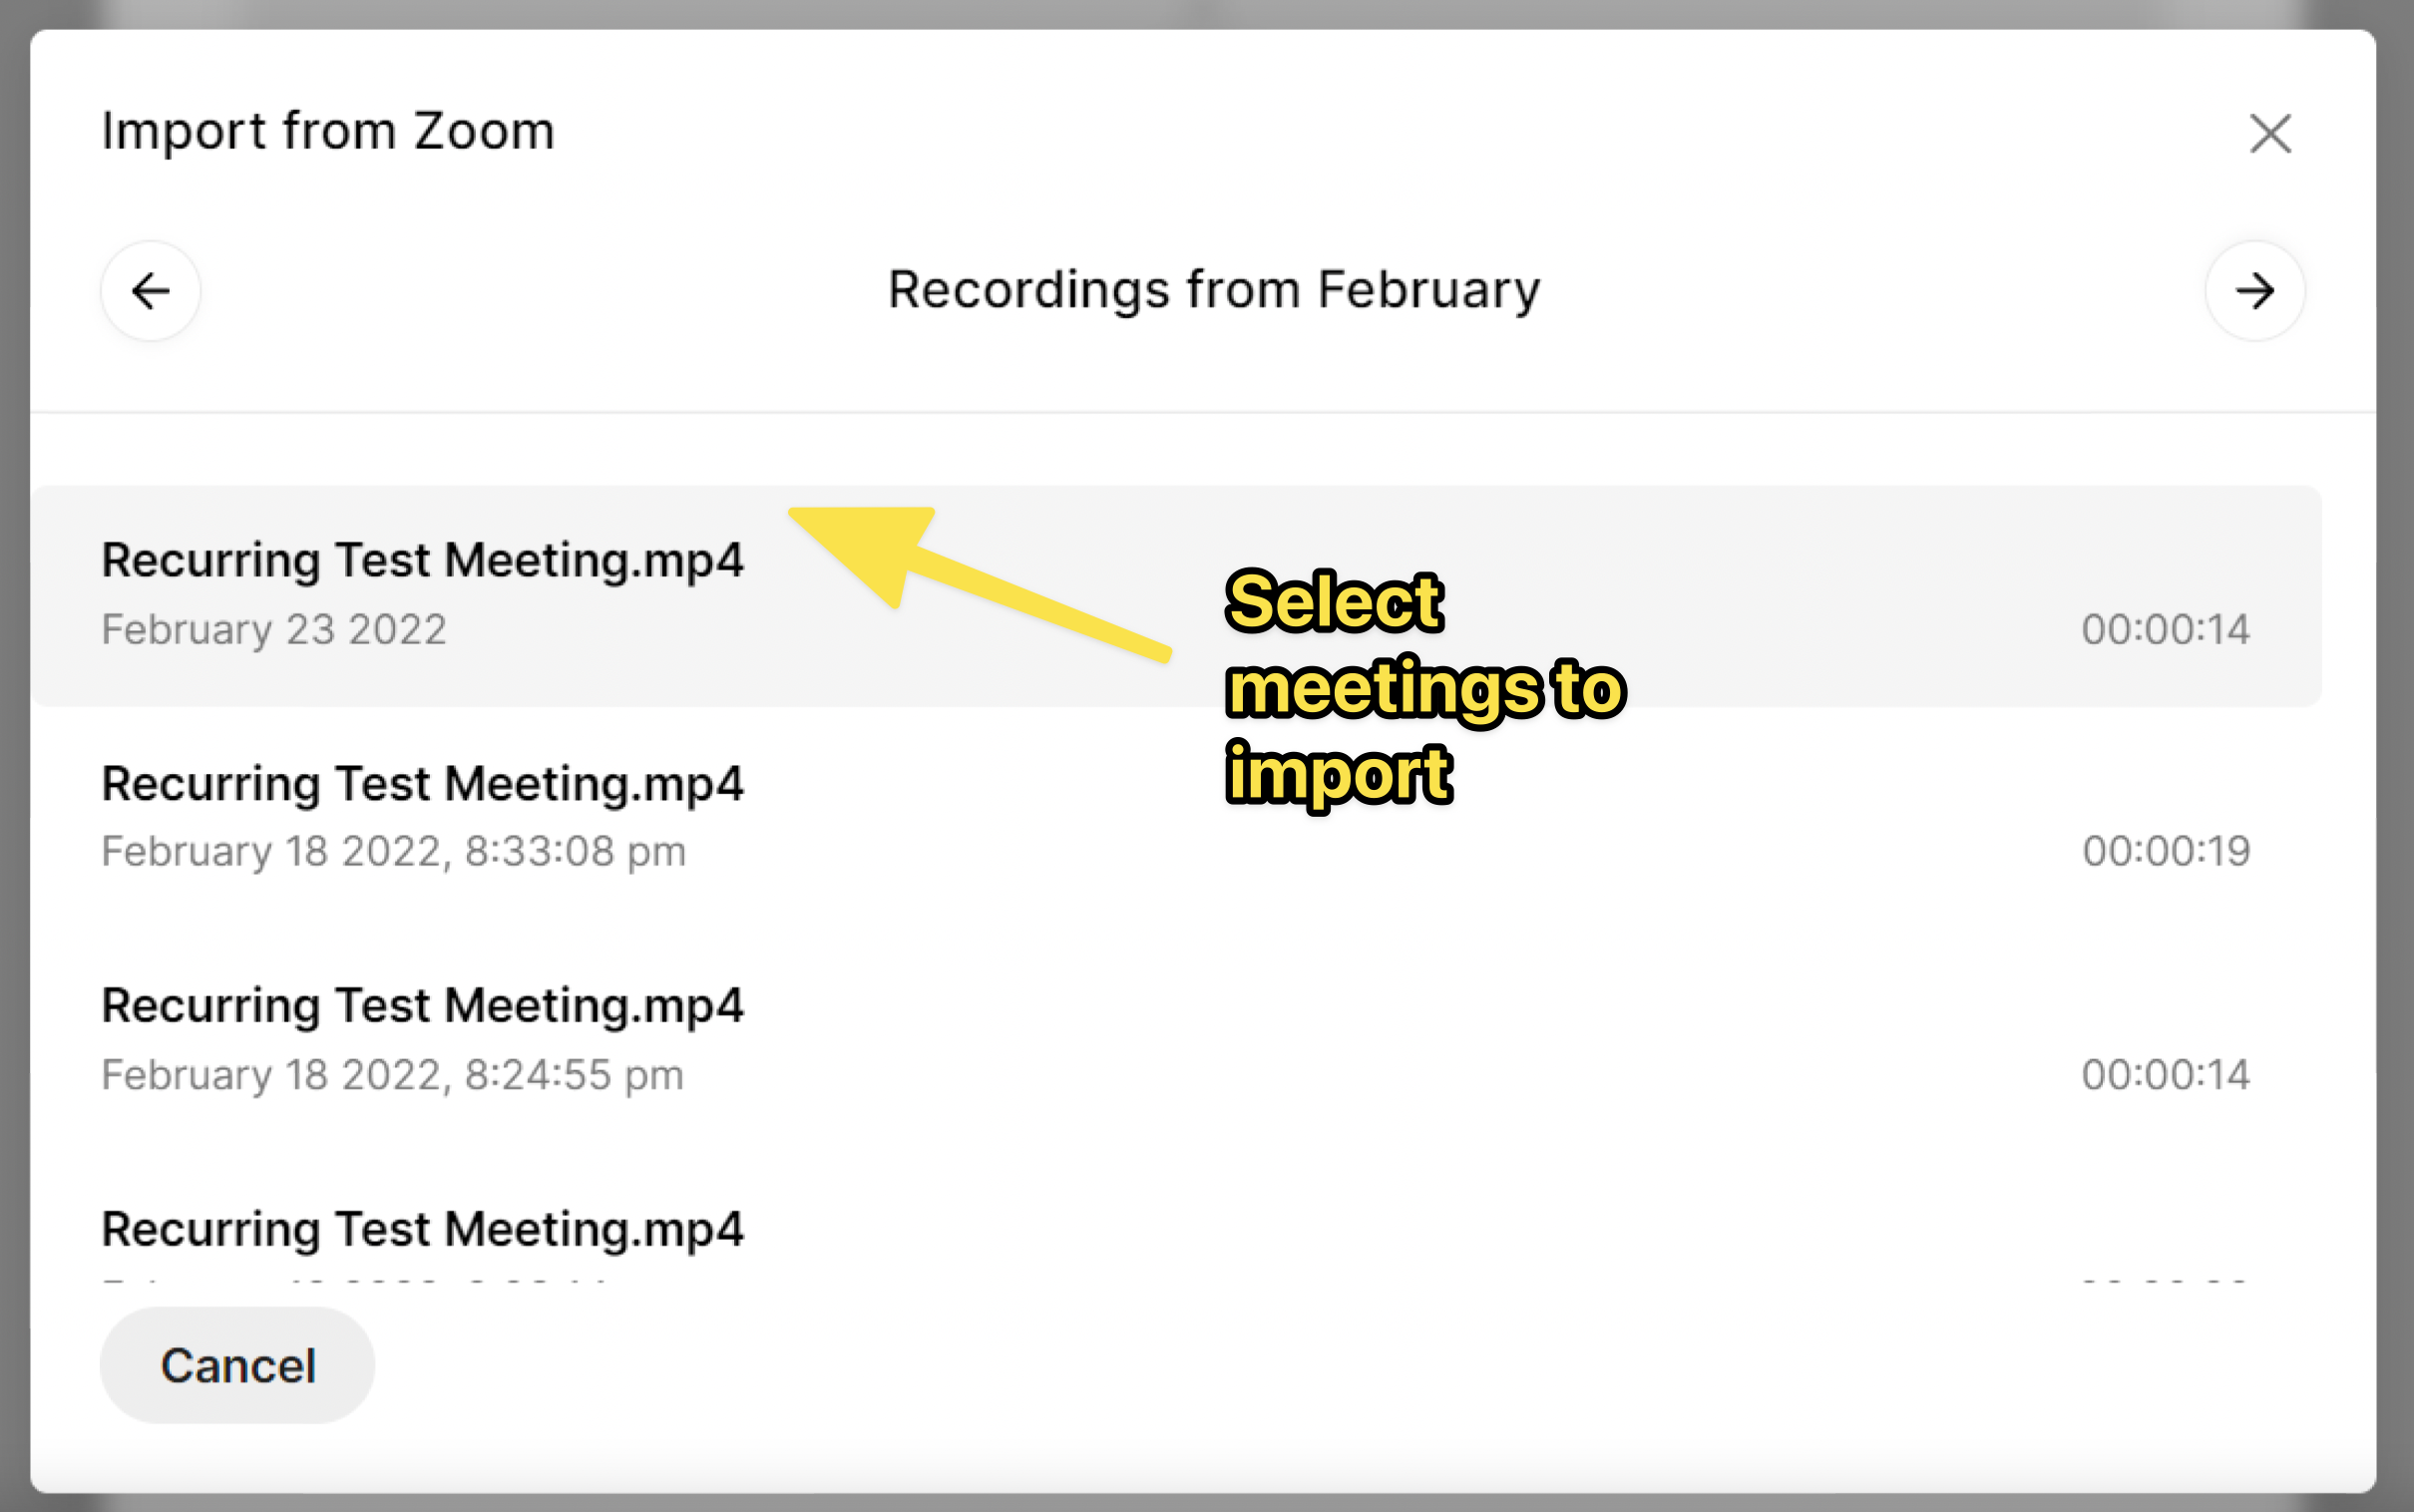Click the February 23 2022 date text
The width and height of the screenshot is (2414, 1512).
point(274,630)
